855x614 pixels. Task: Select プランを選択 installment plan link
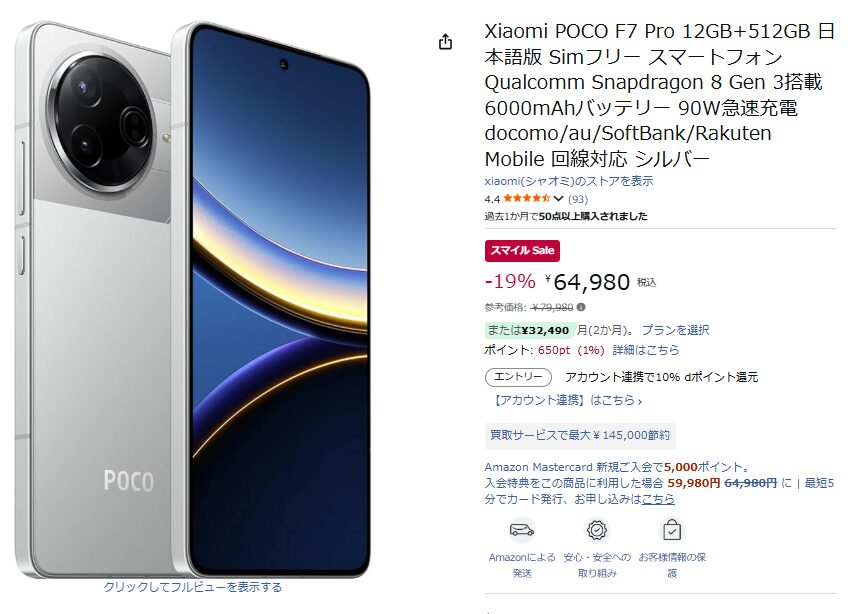click(x=675, y=330)
